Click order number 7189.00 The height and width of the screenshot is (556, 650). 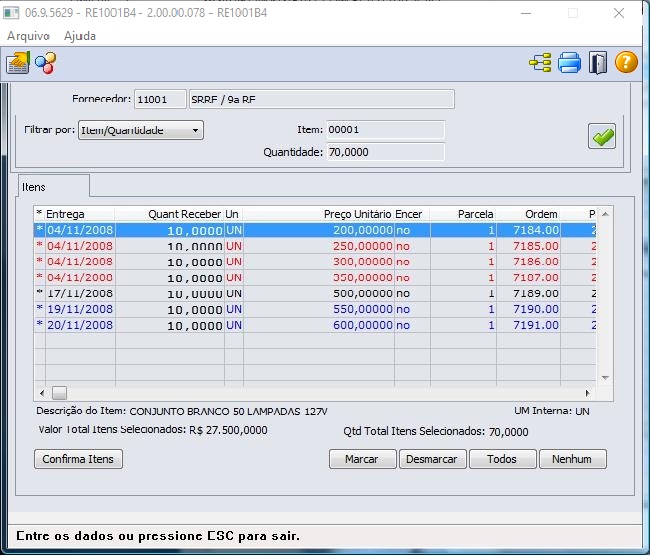[x=536, y=293]
